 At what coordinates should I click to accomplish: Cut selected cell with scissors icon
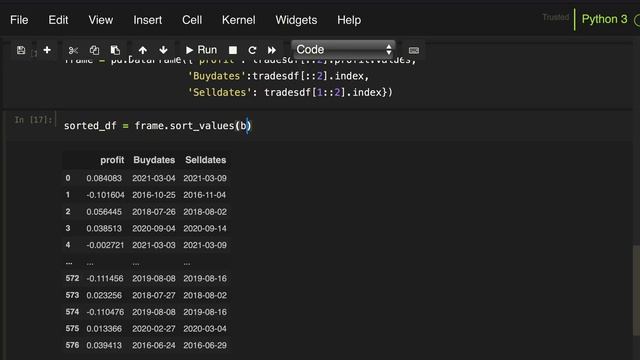click(73, 50)
